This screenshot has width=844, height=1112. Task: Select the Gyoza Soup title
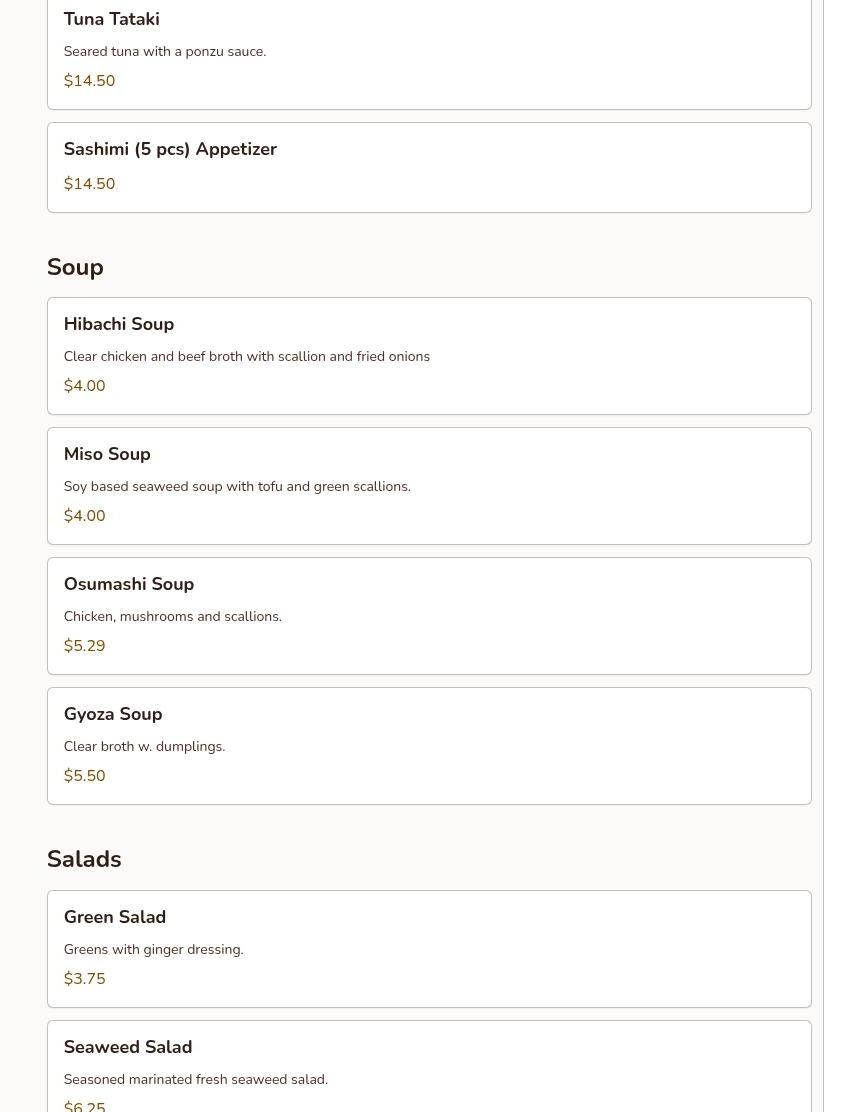113,714
